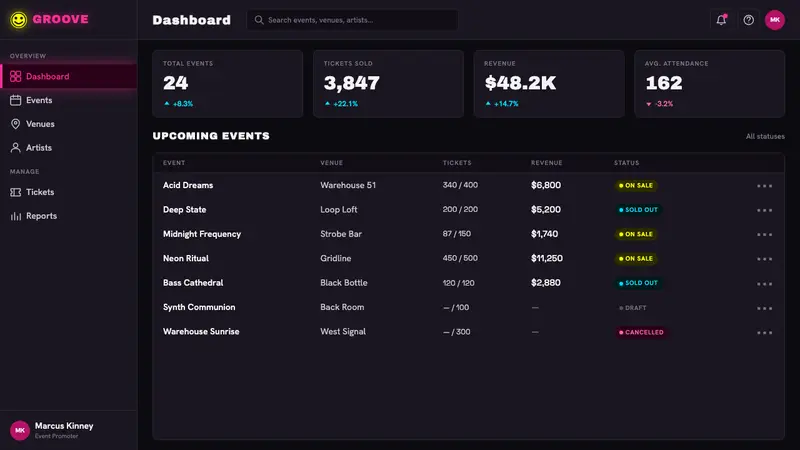Image resolution: width=800 pixels, height=450 pixels.
Task: Open Tickets management label
Action: click(40, 192)
